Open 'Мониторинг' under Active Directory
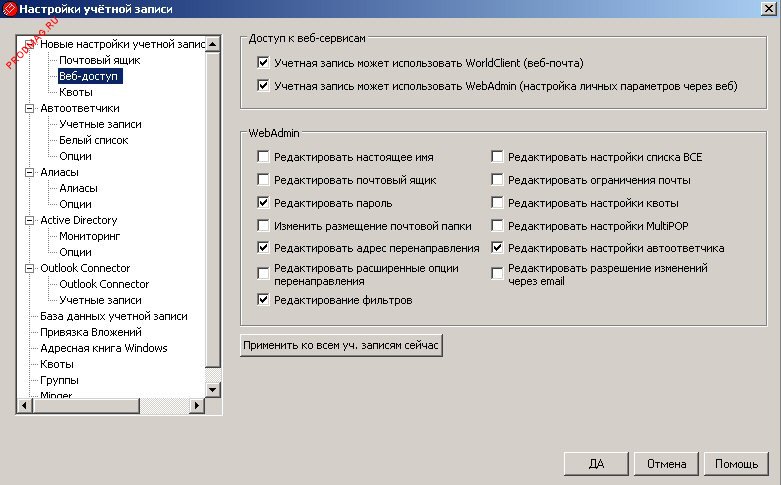Viewport: 781px width, 485px height. click(x=89, y=236)
